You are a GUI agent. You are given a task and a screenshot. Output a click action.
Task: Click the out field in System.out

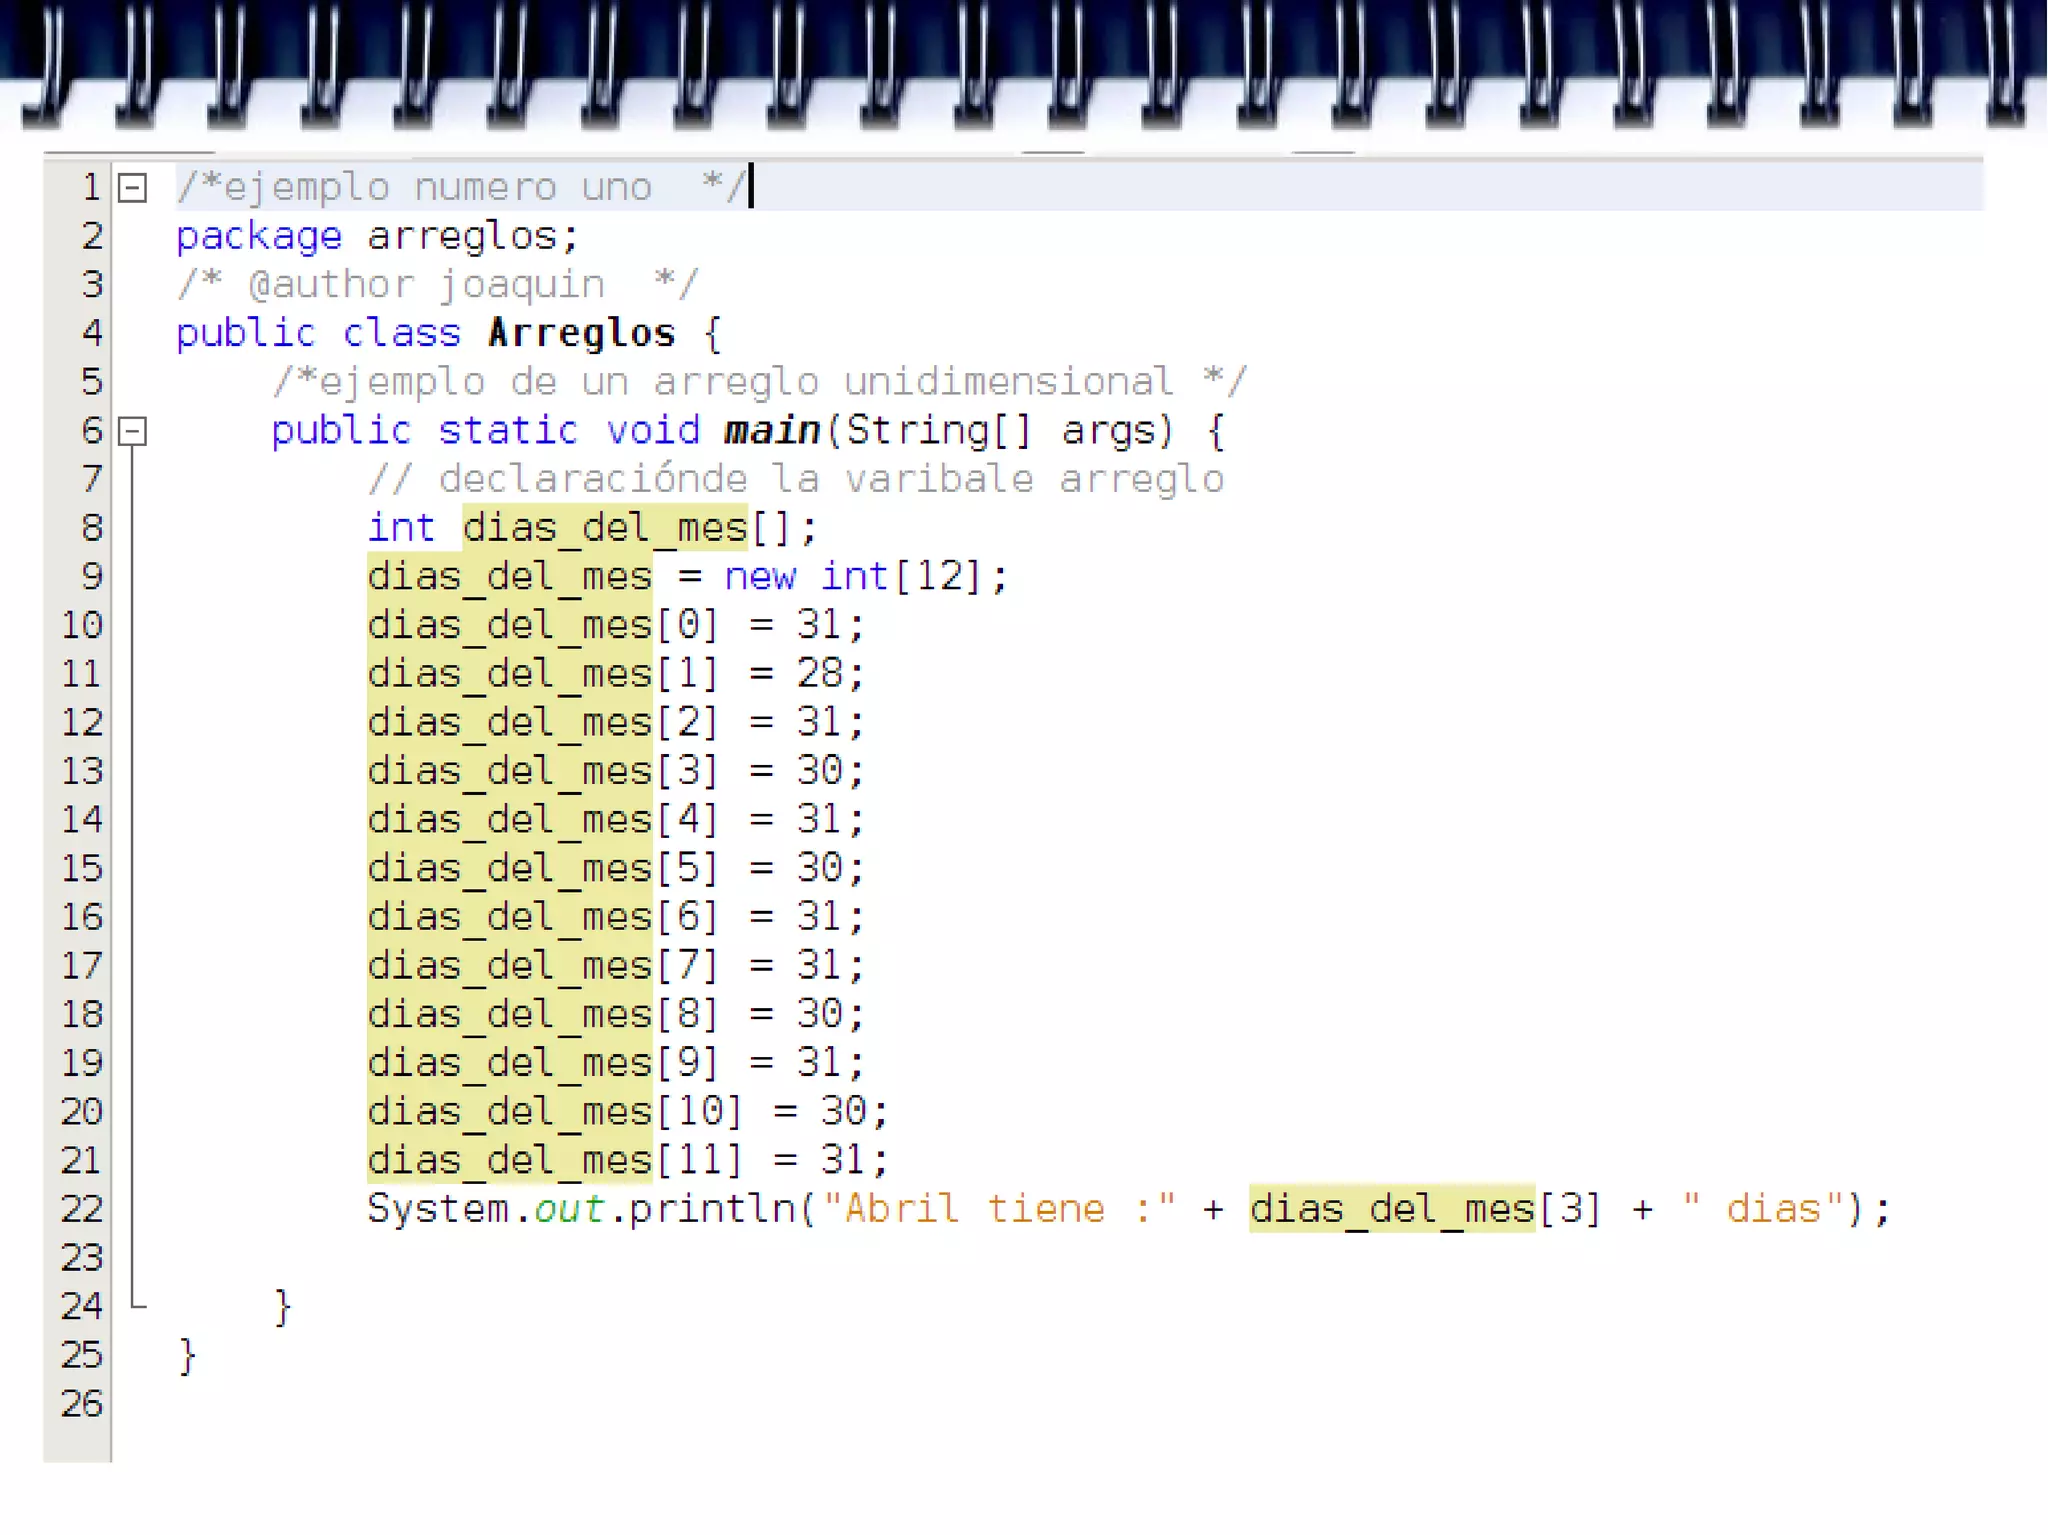click(568, 1208)
